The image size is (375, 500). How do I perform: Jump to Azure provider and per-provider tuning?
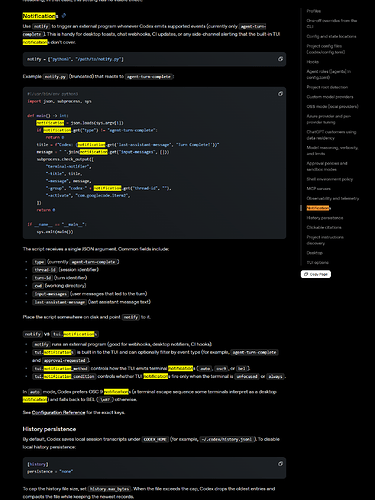329,119
